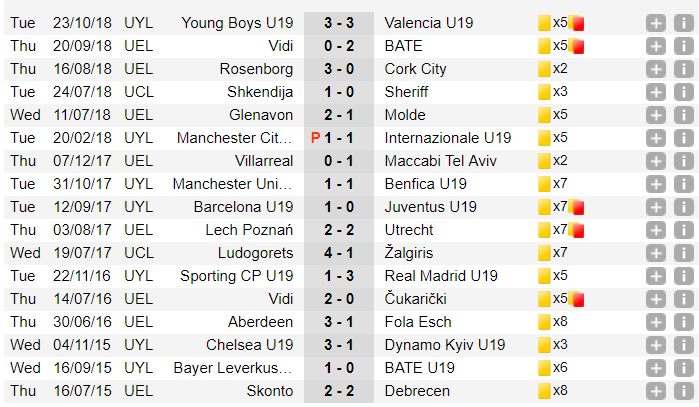699x407 pixels.
Task: Click red card icon on Juventus U19 row
Action: click(x=576, y=207)
